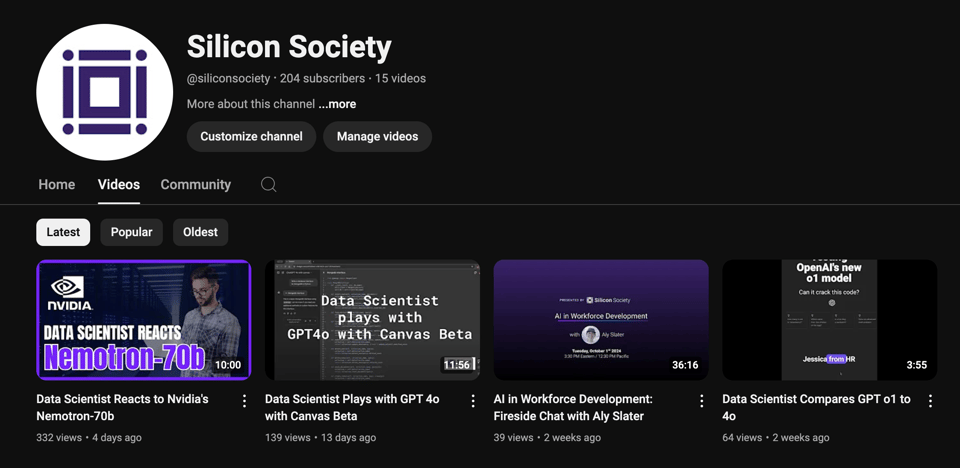
Task: Open the AI in Workforce Development thumbnail
Action: [x=601, y=320]
